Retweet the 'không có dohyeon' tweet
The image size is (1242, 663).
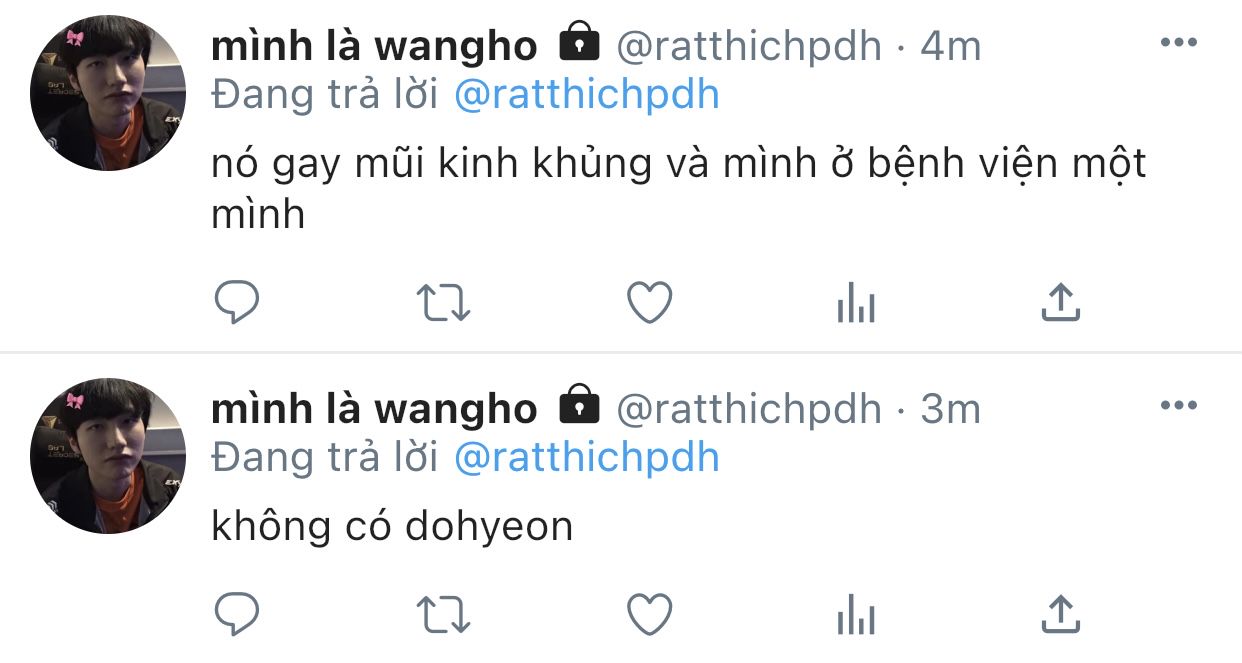click(443, 613)
